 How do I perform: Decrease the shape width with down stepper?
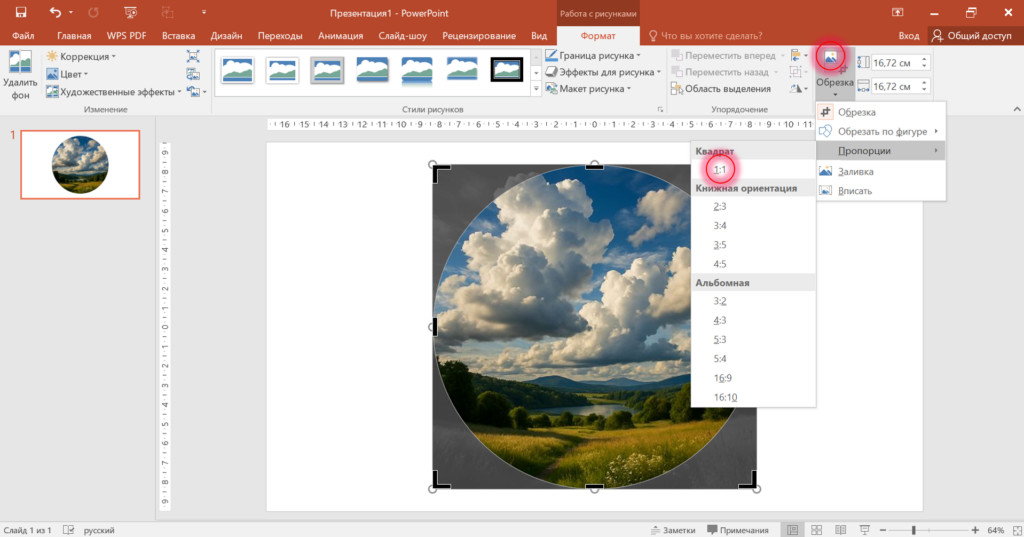coord(924,90)
